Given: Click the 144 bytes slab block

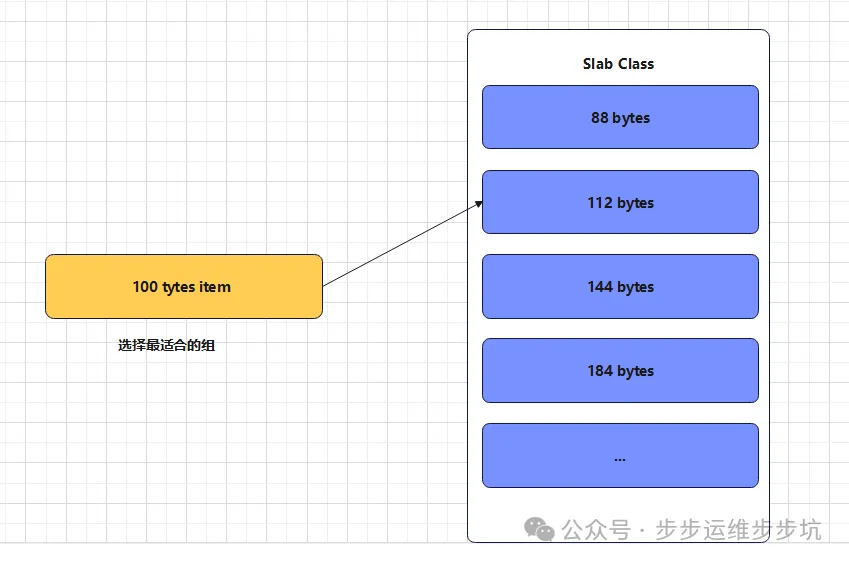Looking at the screenshot, I should point(620,286).
